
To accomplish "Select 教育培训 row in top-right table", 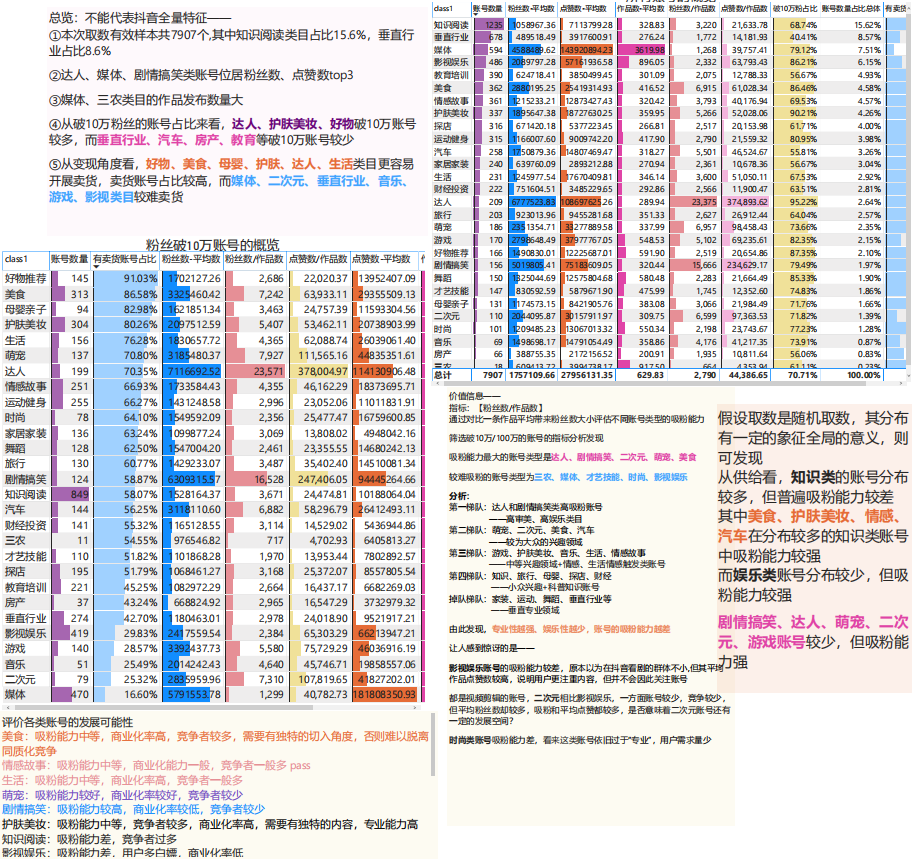I will point(669,75).
